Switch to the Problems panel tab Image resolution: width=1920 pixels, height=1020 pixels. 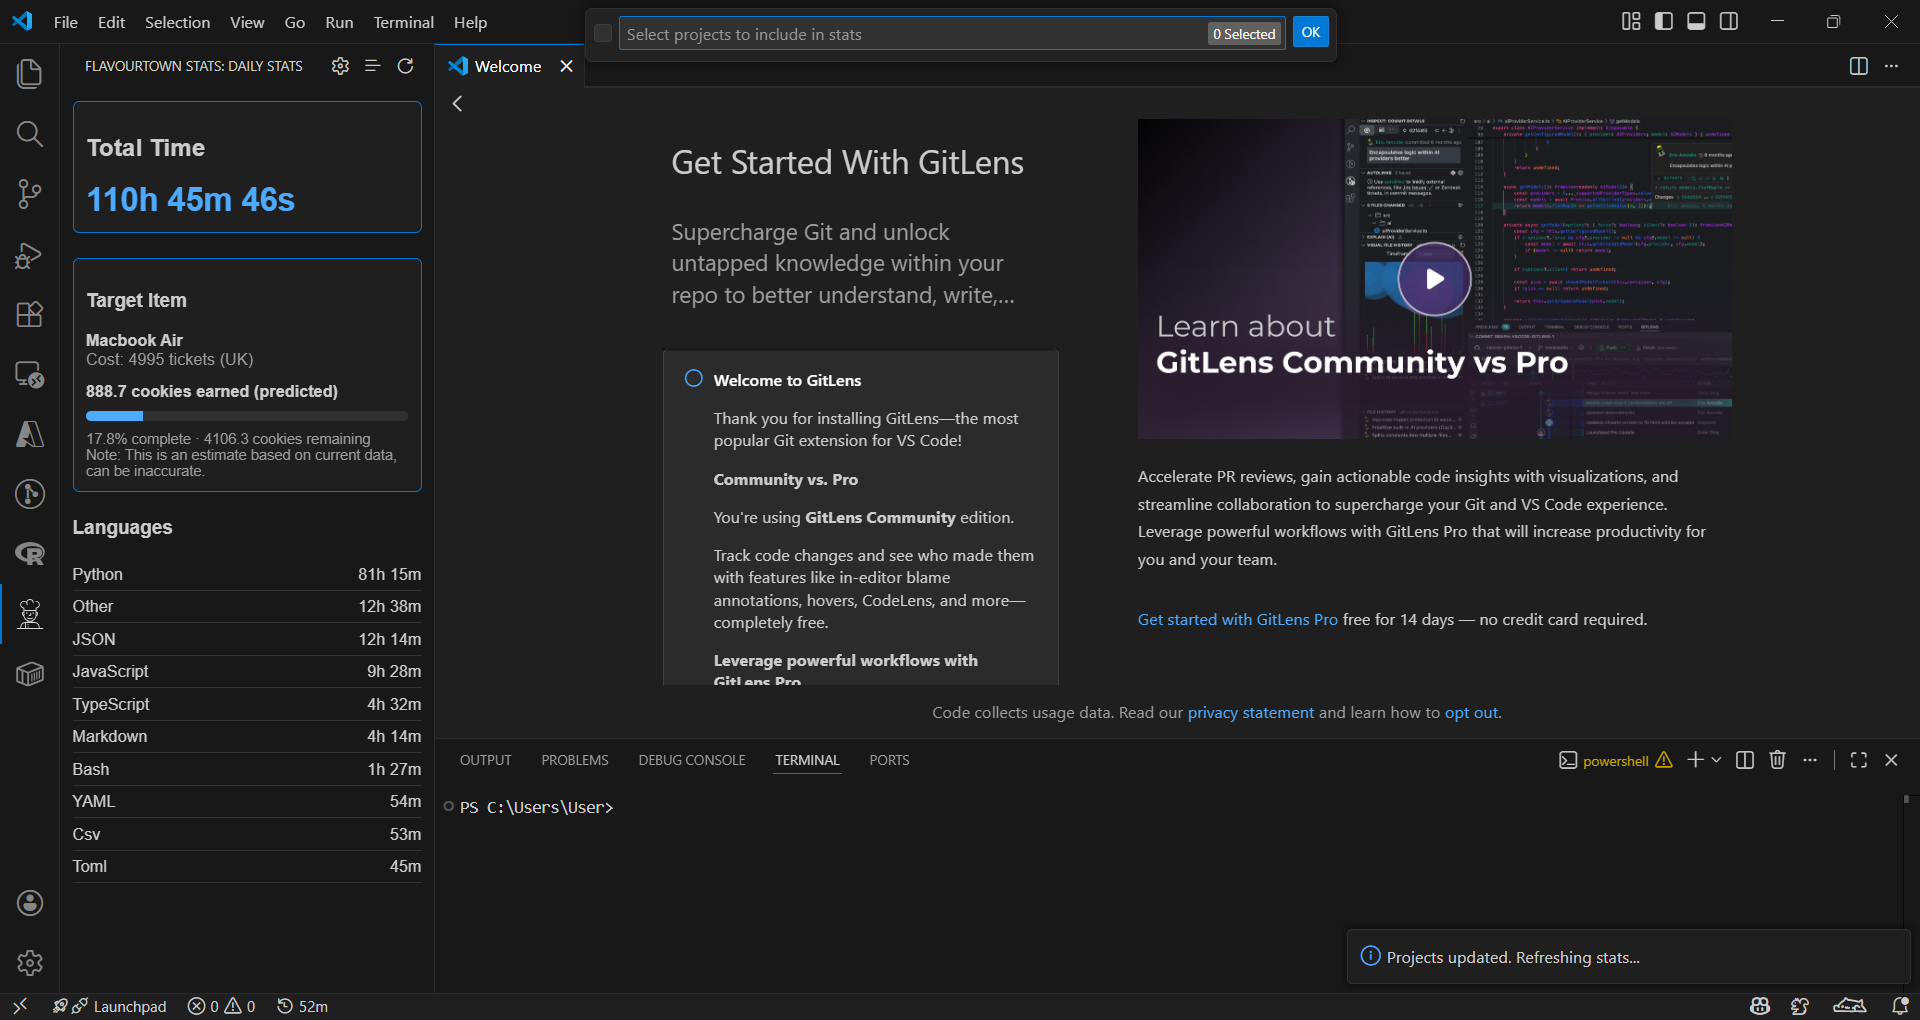click(x=574, y=760)
